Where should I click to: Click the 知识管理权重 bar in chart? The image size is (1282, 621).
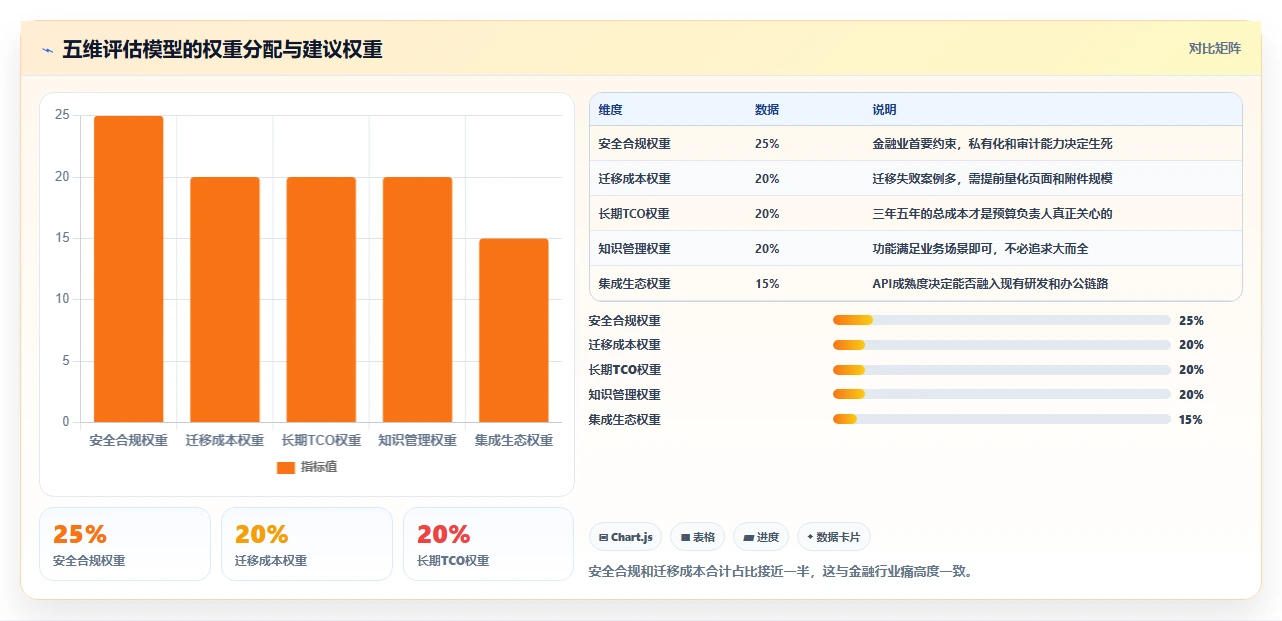tap(417, 300)
